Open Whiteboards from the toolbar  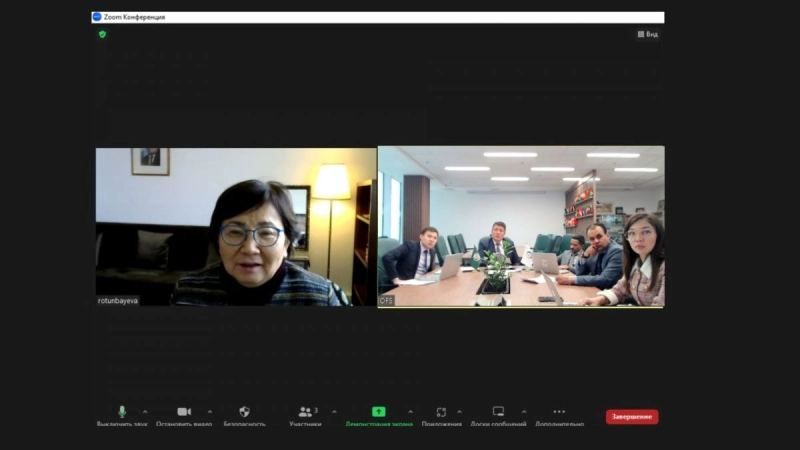498,412
